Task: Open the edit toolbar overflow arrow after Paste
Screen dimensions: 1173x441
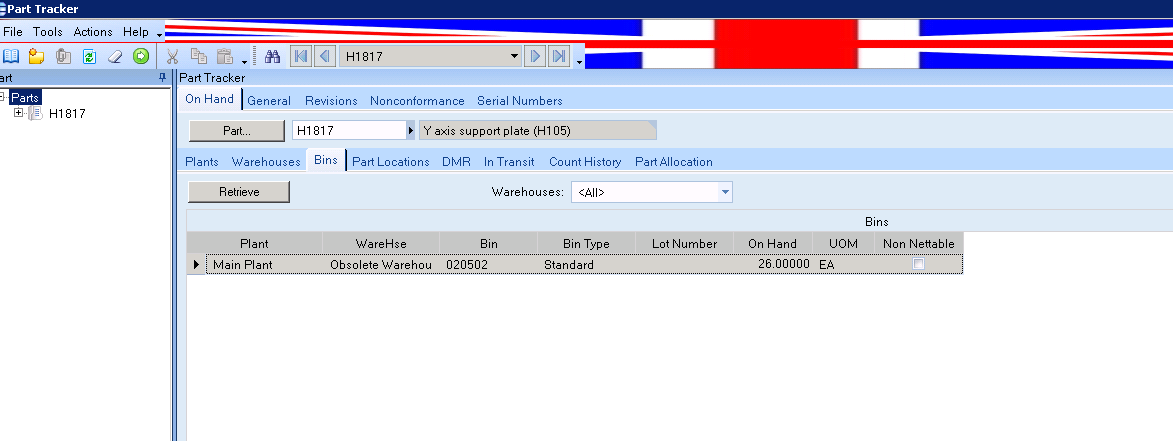Action: [x=245, y=62]
